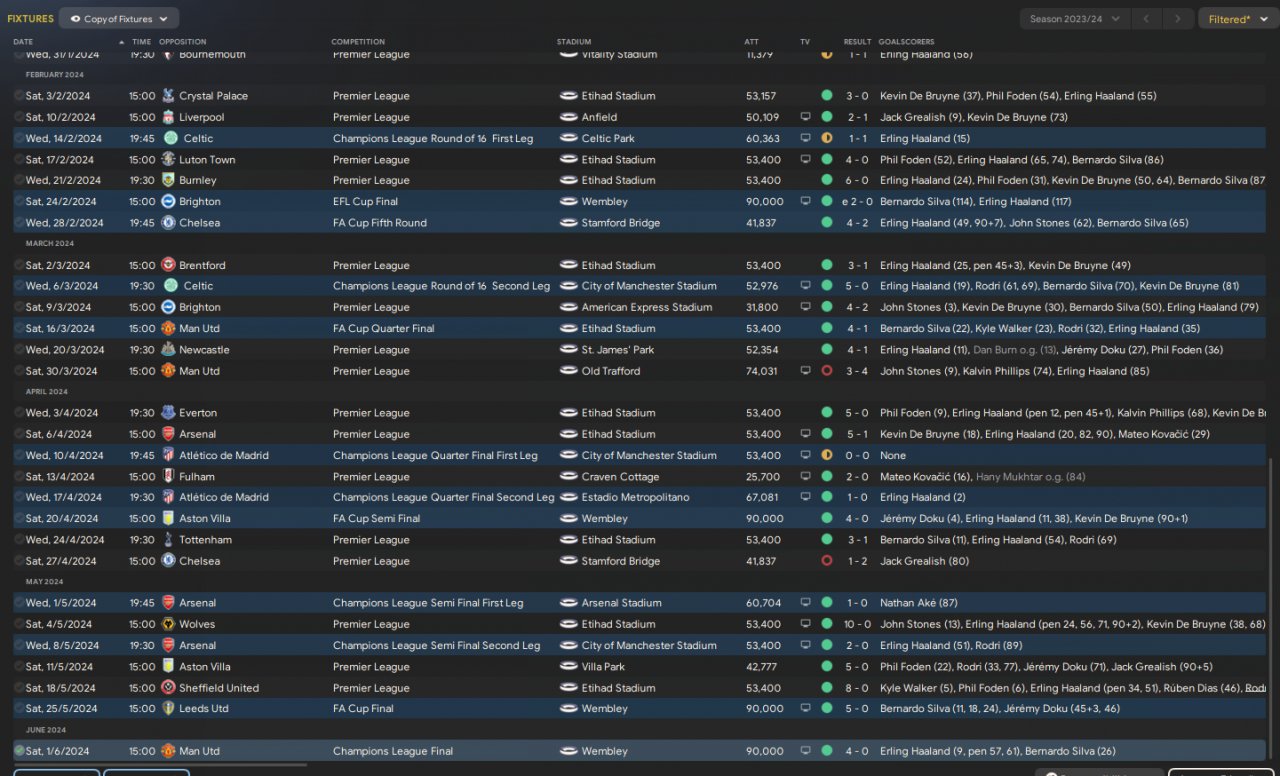The width and height of the screenshot is (1280, 776).
Task: Click the Leeds Utd club badge
Action: tap(169, 708)
